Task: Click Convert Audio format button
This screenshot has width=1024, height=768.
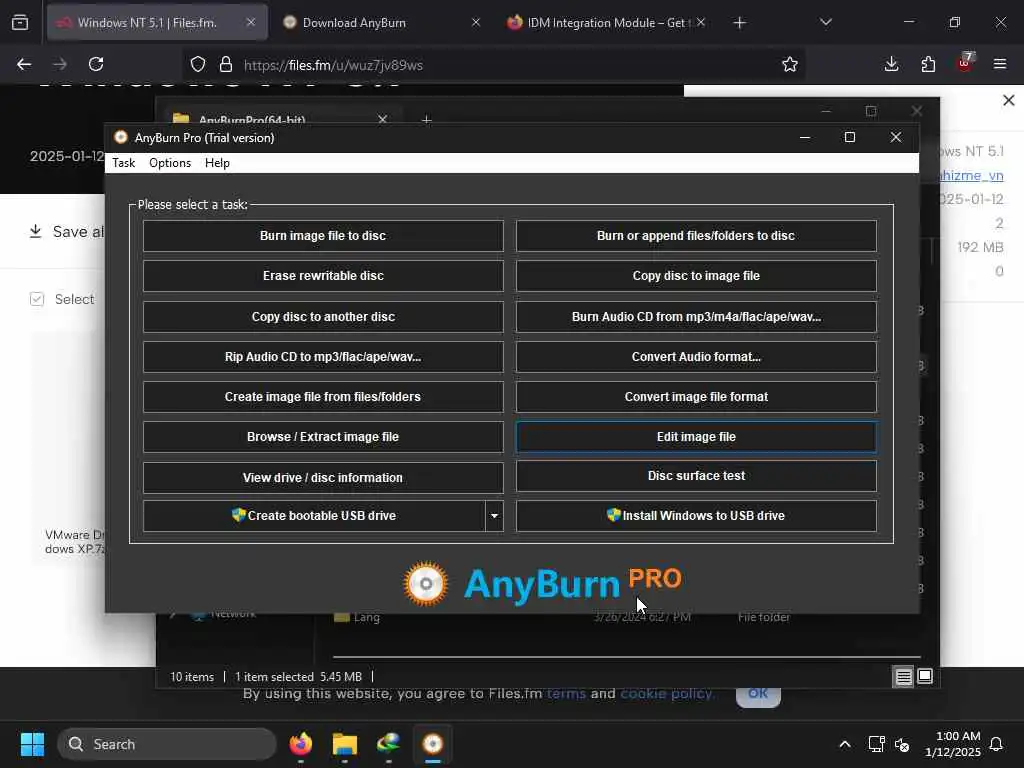Action: point(696,357)
